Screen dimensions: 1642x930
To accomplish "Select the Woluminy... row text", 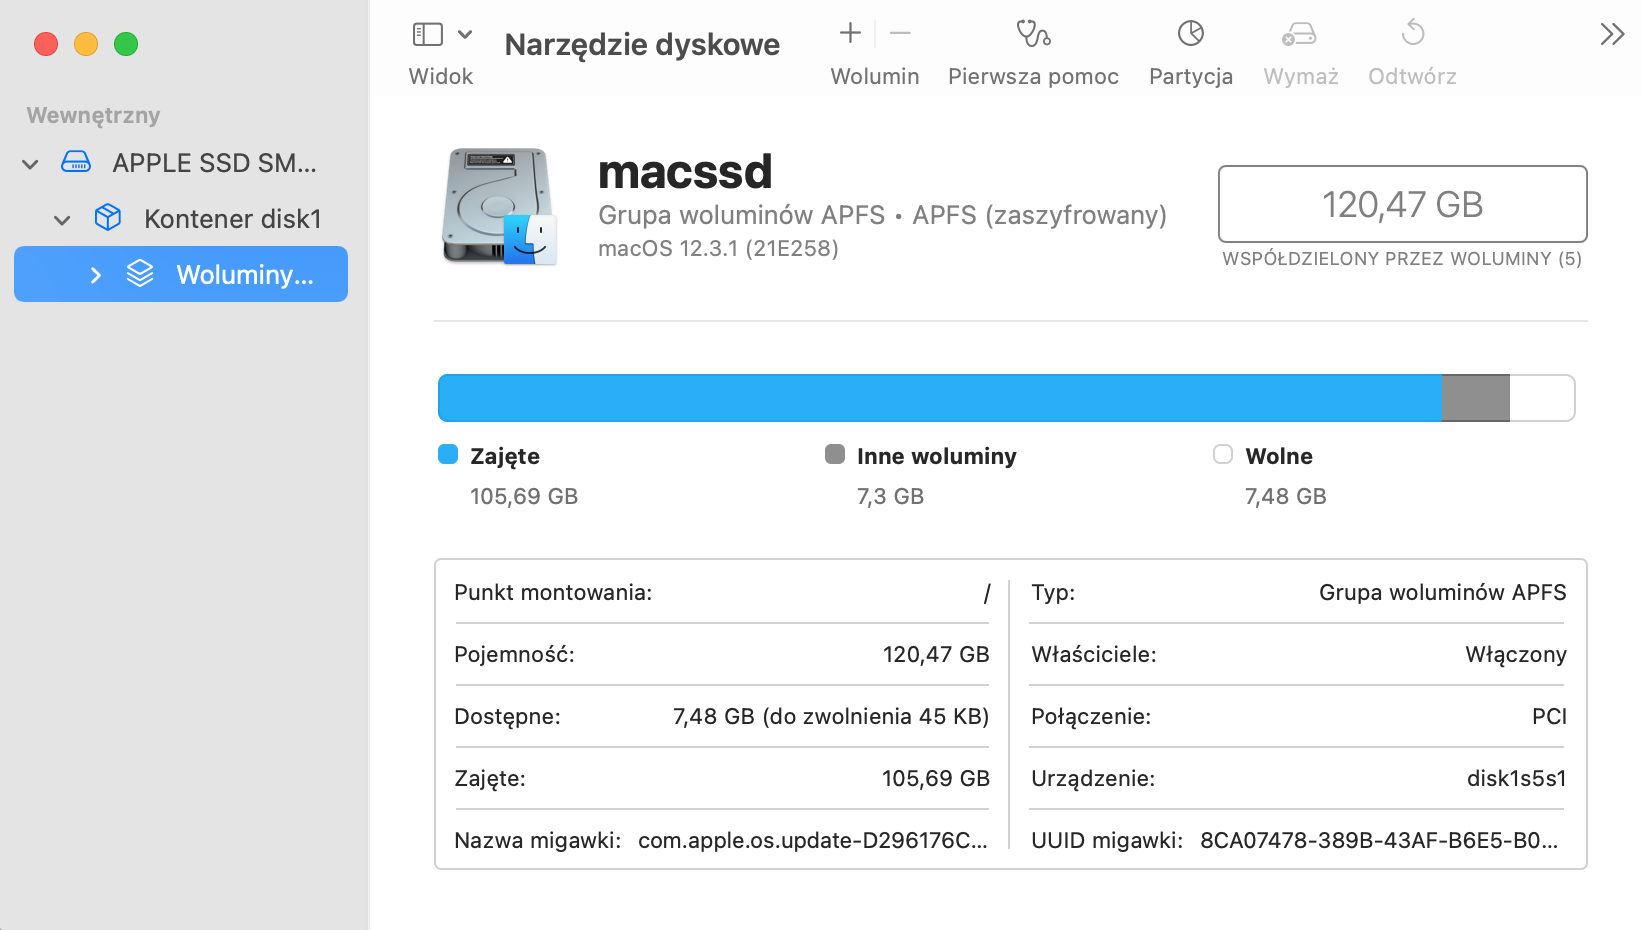I will pyautogui.click(x=245, y=275).
